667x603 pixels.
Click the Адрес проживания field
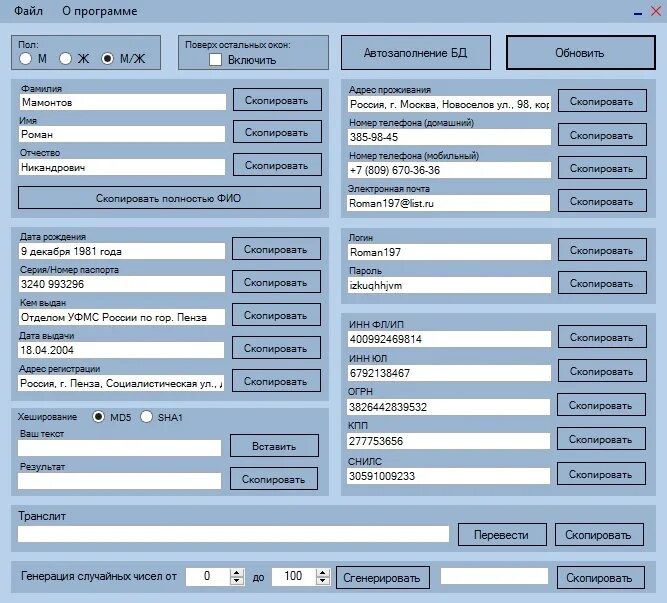(449, 104)
